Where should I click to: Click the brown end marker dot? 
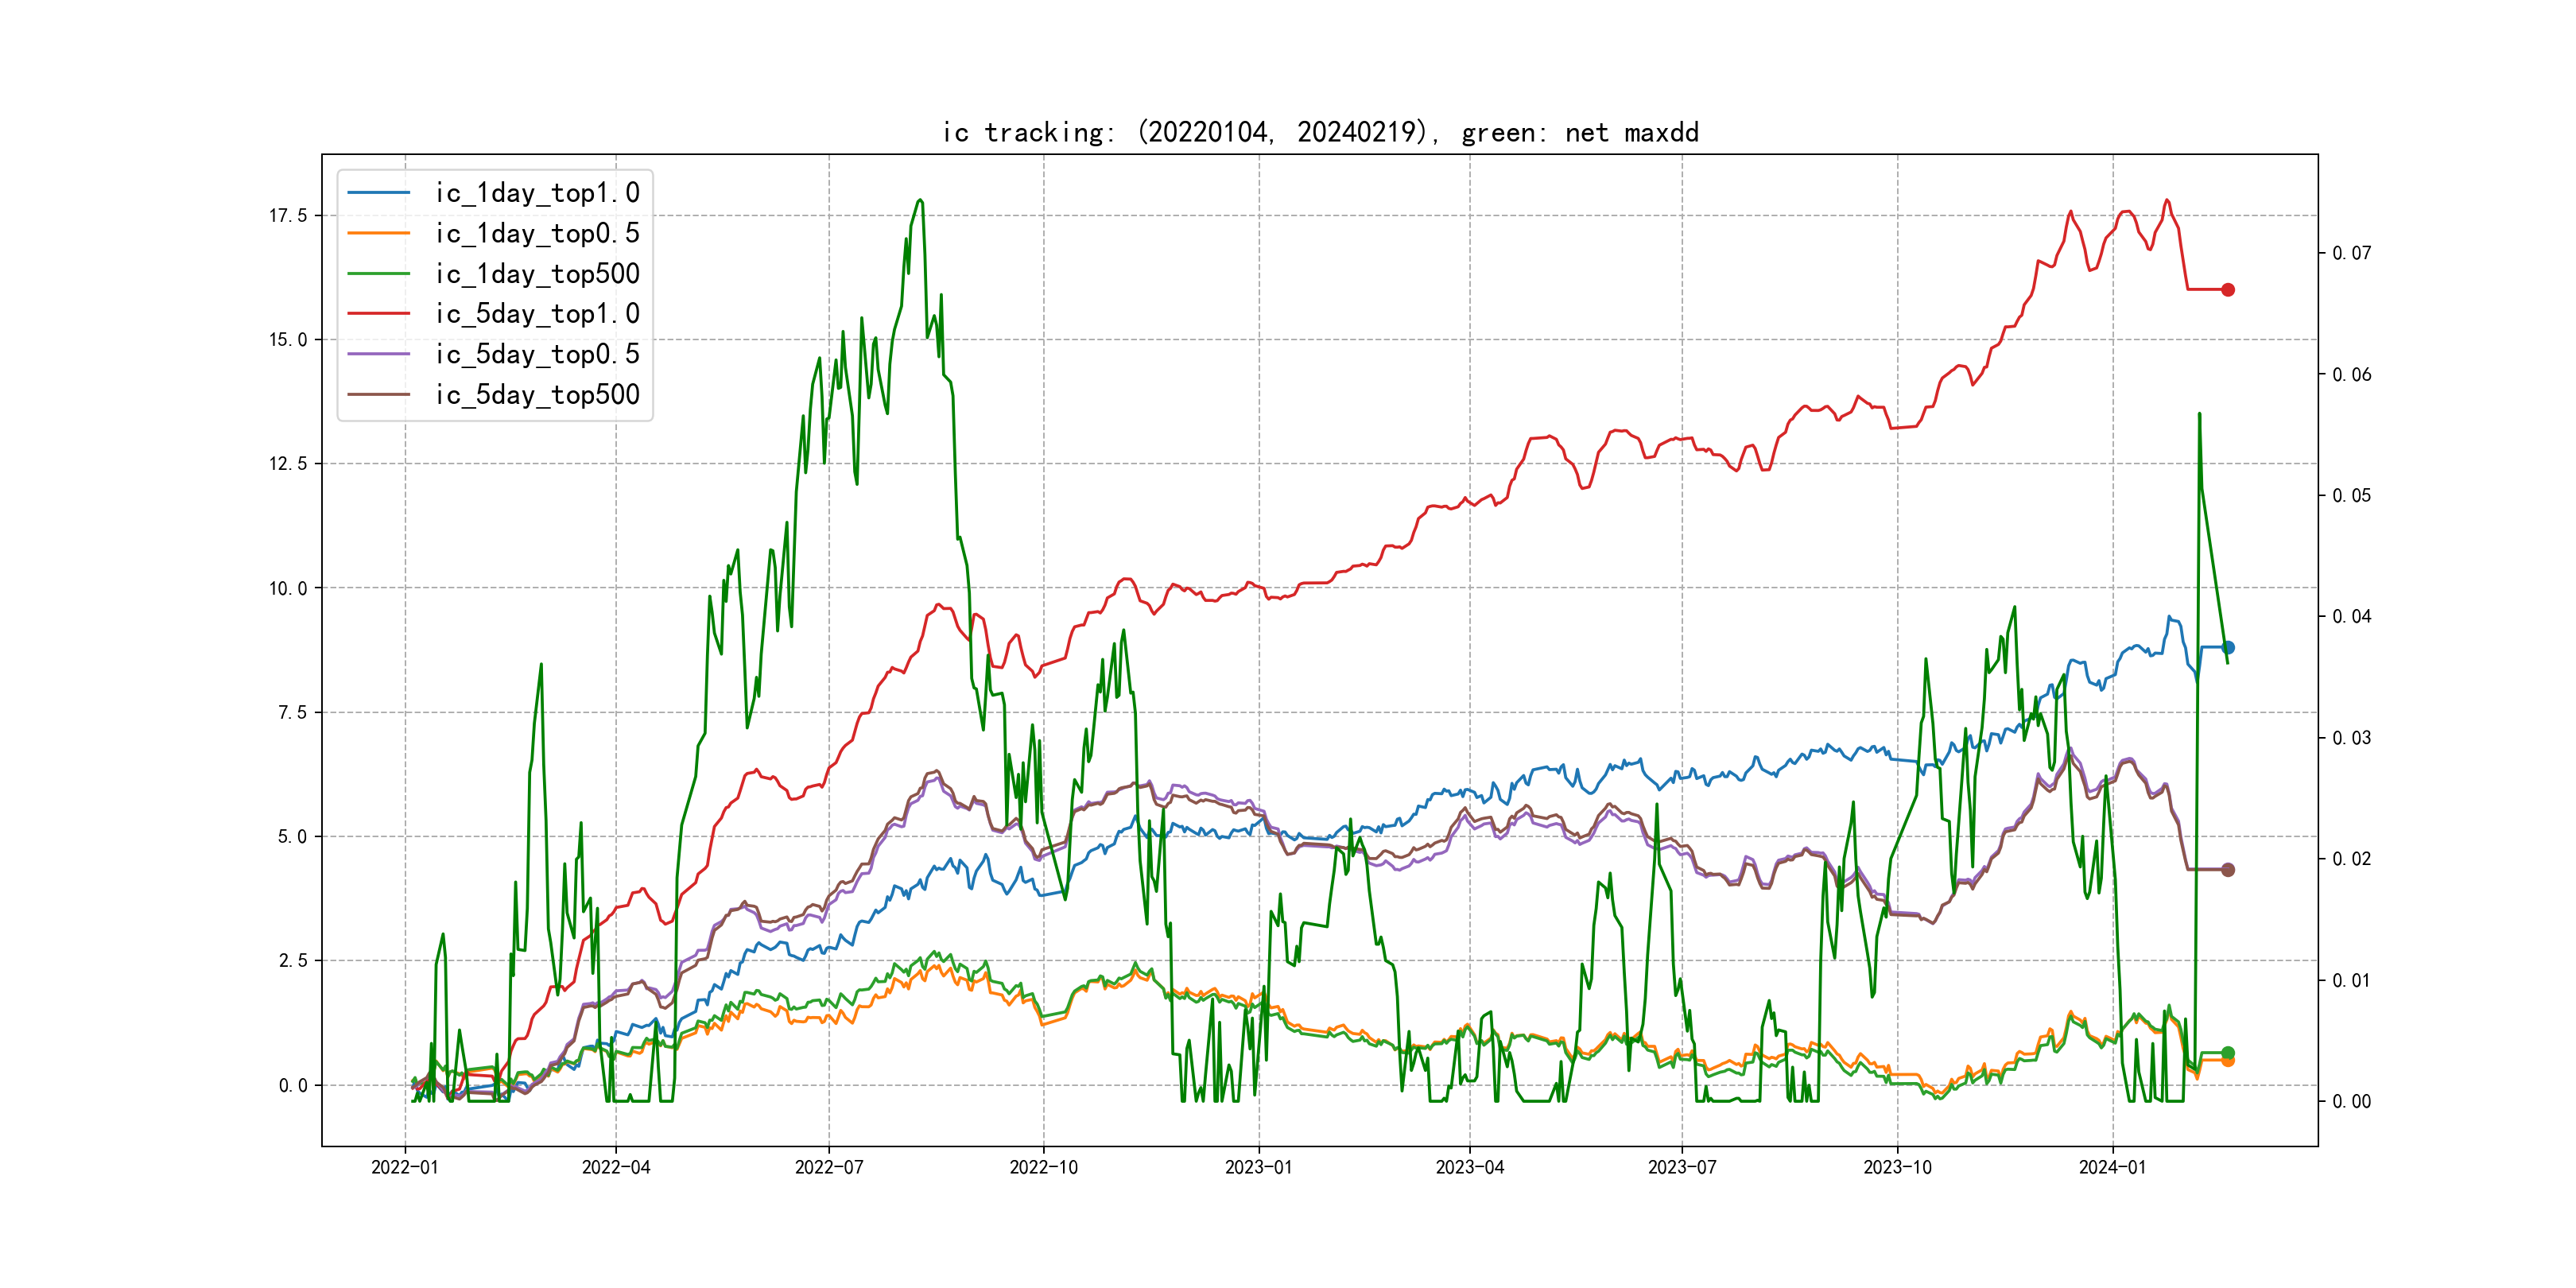[2228, 870]
